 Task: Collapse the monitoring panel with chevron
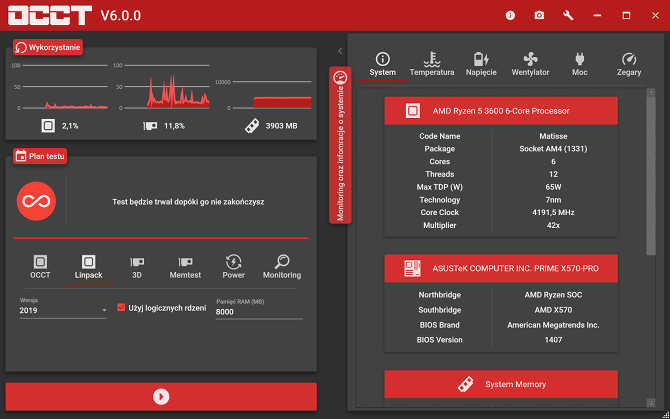340,51
